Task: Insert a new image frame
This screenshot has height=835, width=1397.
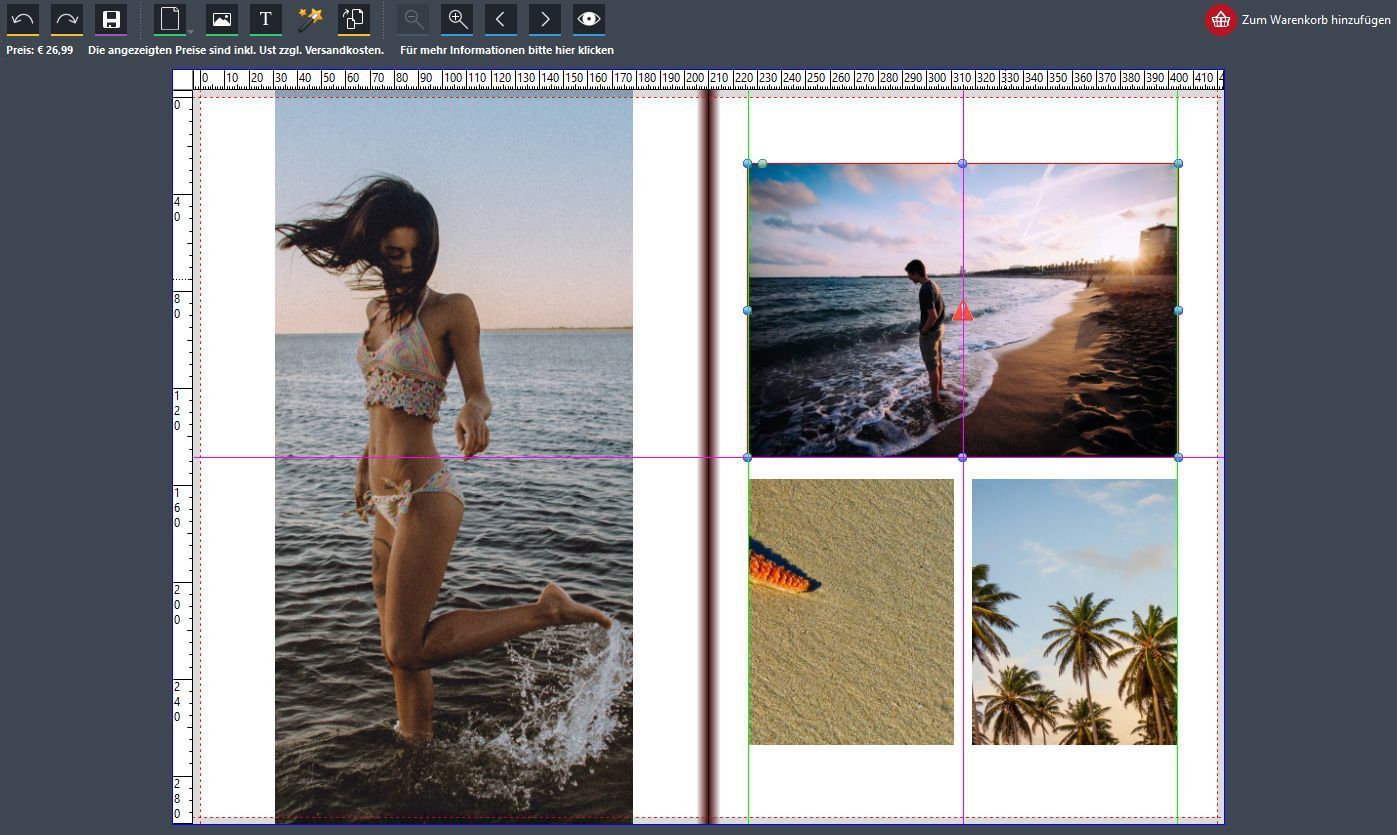Action: coord(221,19)
